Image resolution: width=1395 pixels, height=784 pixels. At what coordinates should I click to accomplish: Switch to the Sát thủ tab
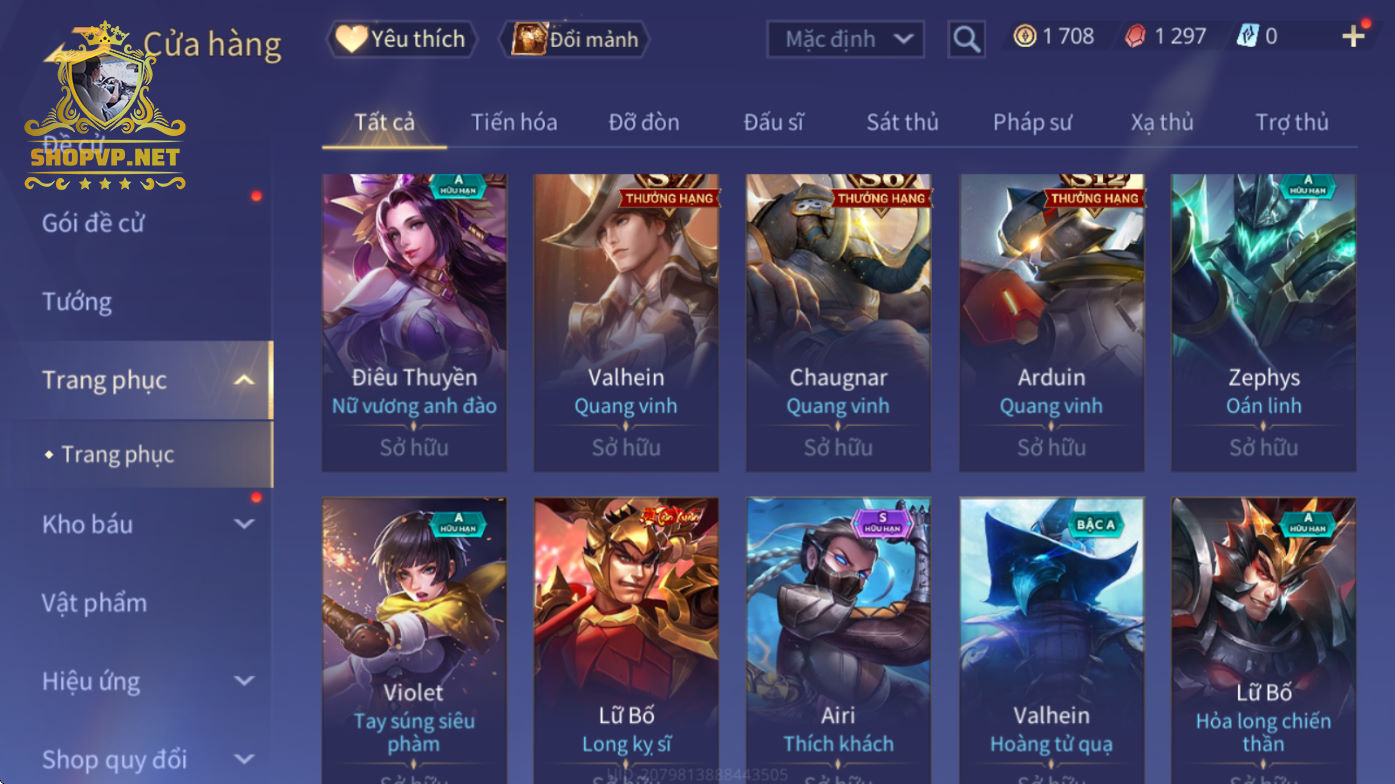point(902,123)
